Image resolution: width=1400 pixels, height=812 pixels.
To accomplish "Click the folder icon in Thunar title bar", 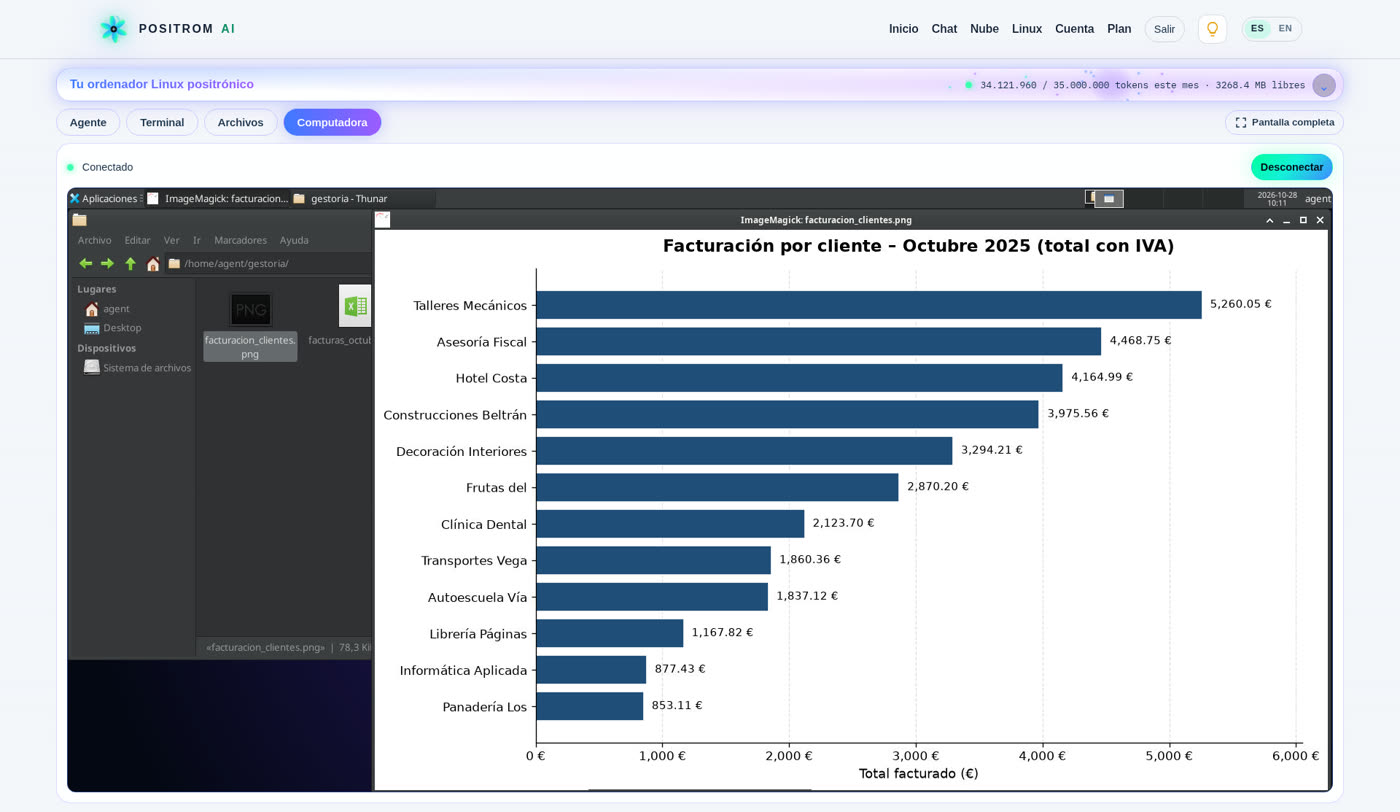I will tap(79, 220).
